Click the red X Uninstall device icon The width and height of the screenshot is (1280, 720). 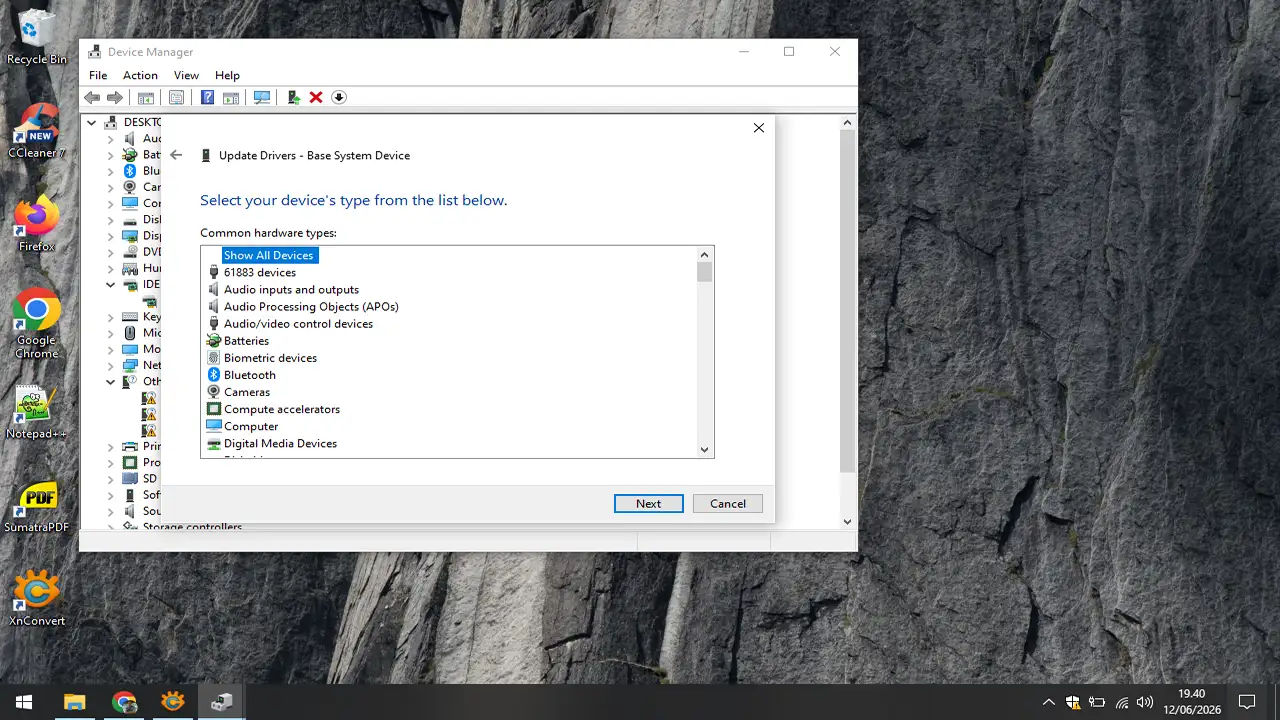316,97
